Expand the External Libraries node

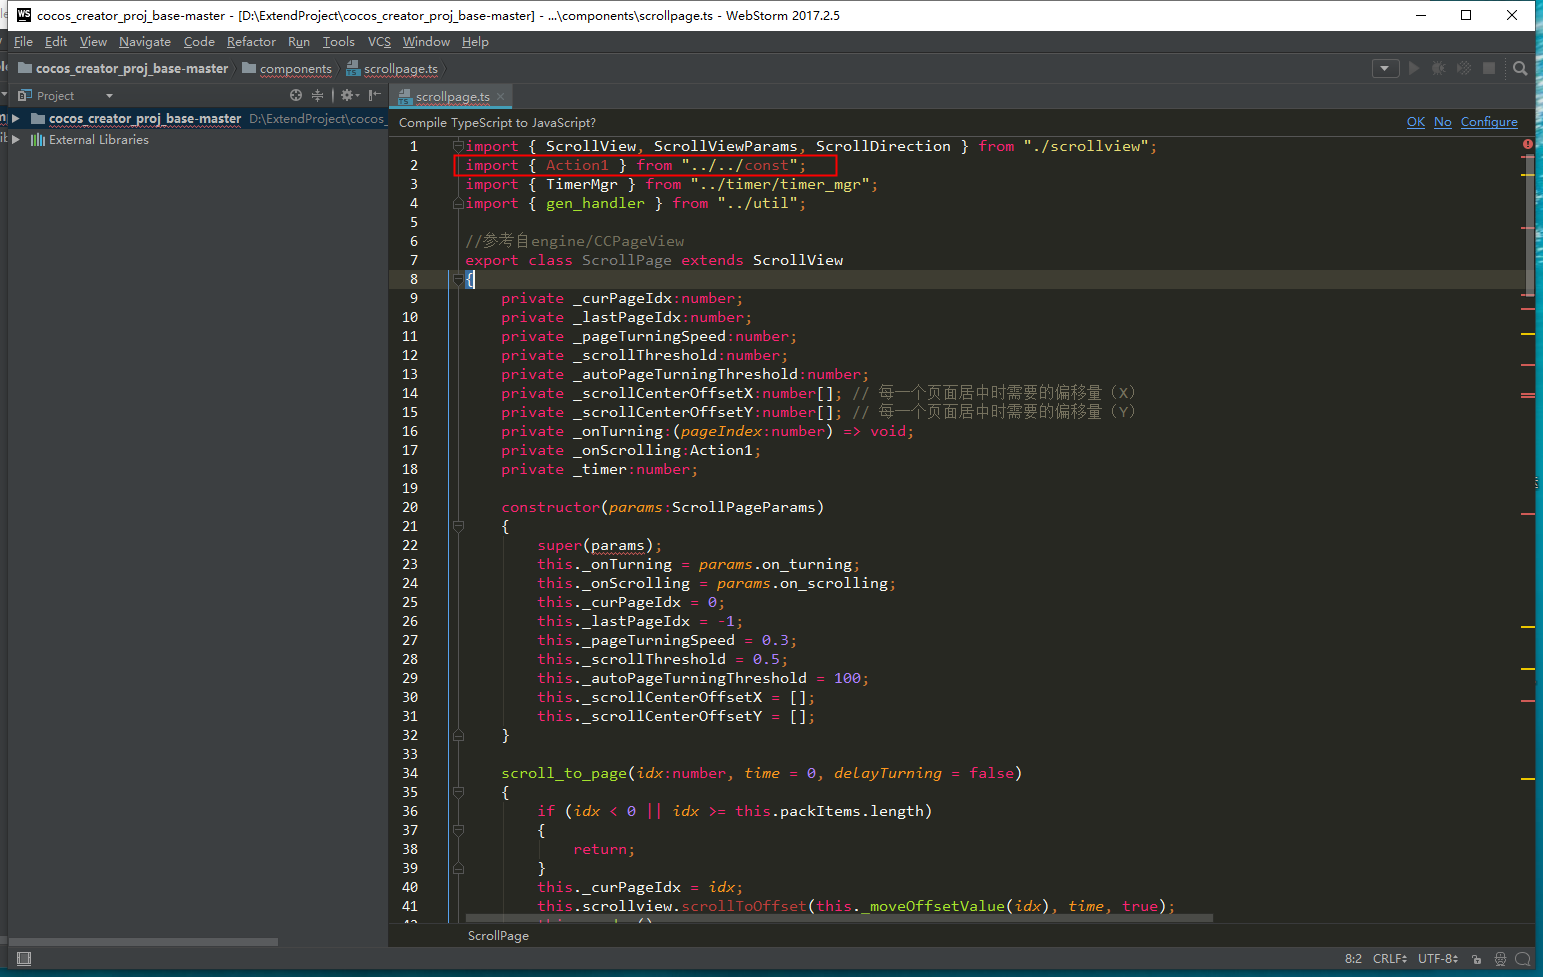(x=16, y=140)
